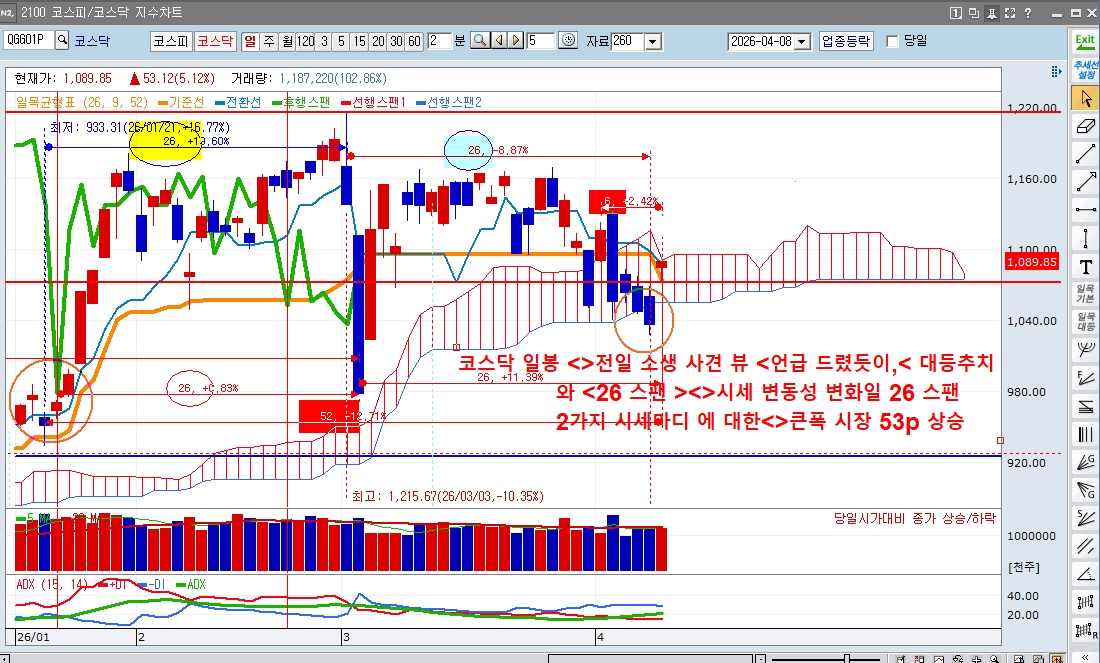Viewport: 1100px width, 663px height.
Task: Switch to 코스닥 index
Action: pos(215,41)
